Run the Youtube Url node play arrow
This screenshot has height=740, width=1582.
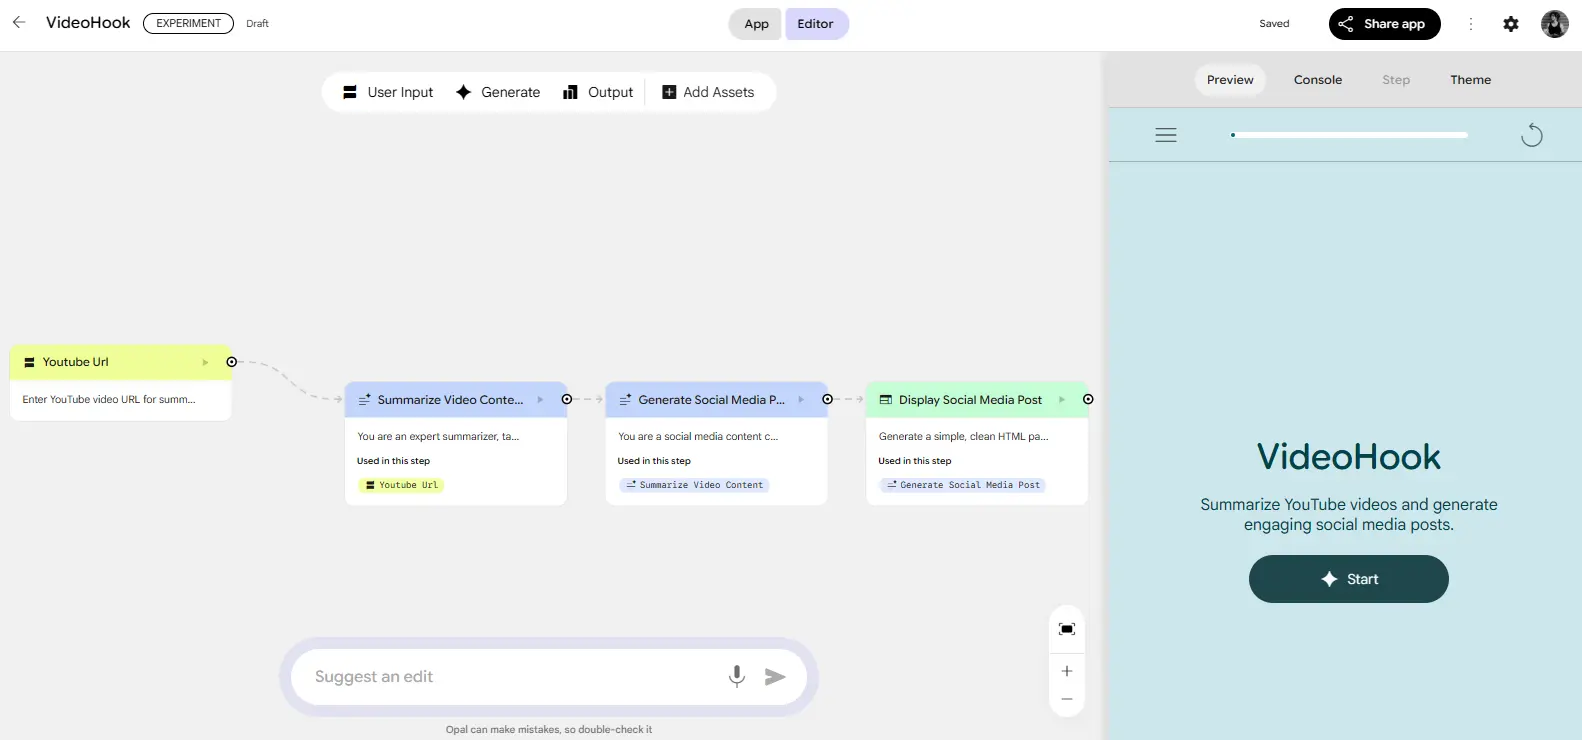[205, 362]
